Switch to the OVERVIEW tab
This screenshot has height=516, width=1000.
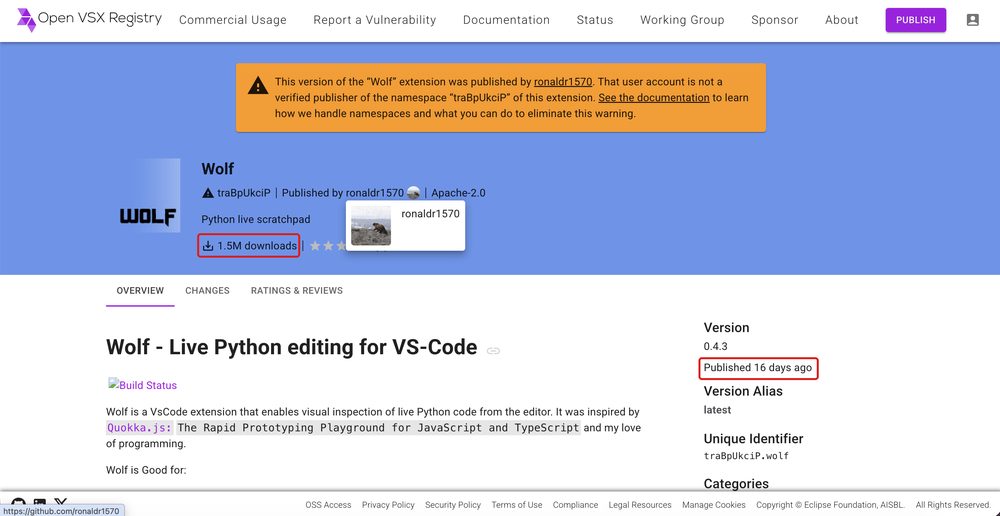tap(140, 290)
